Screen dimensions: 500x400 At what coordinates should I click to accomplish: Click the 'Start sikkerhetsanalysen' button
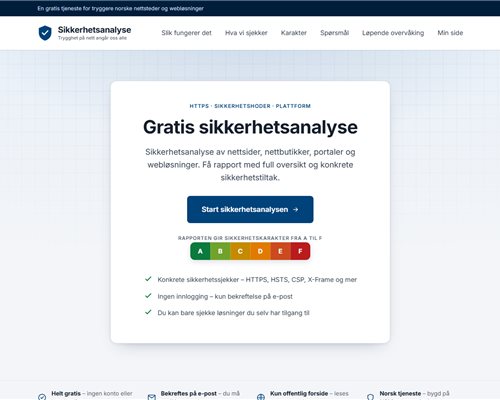pos(250,209)
